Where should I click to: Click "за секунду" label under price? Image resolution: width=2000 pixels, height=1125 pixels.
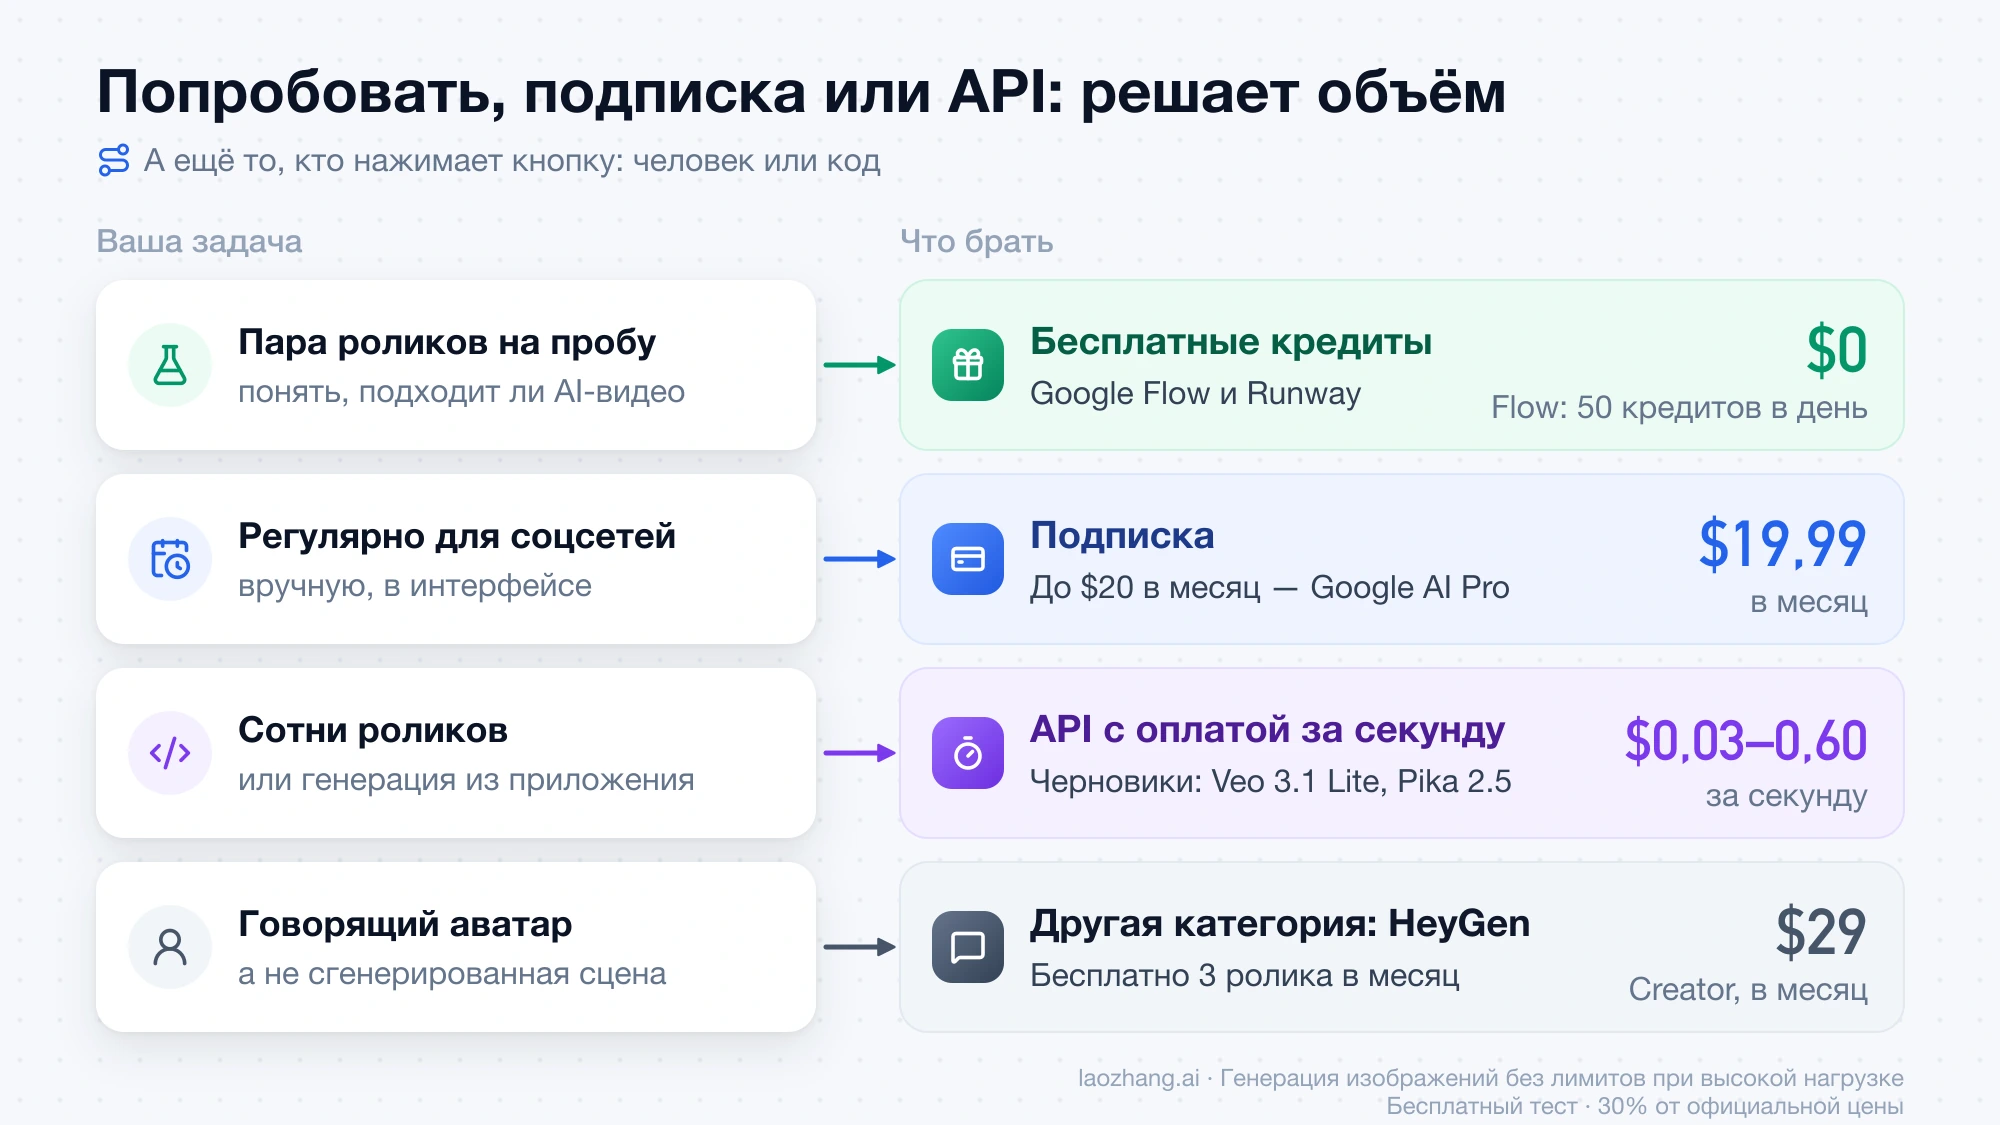point(1786,796)
